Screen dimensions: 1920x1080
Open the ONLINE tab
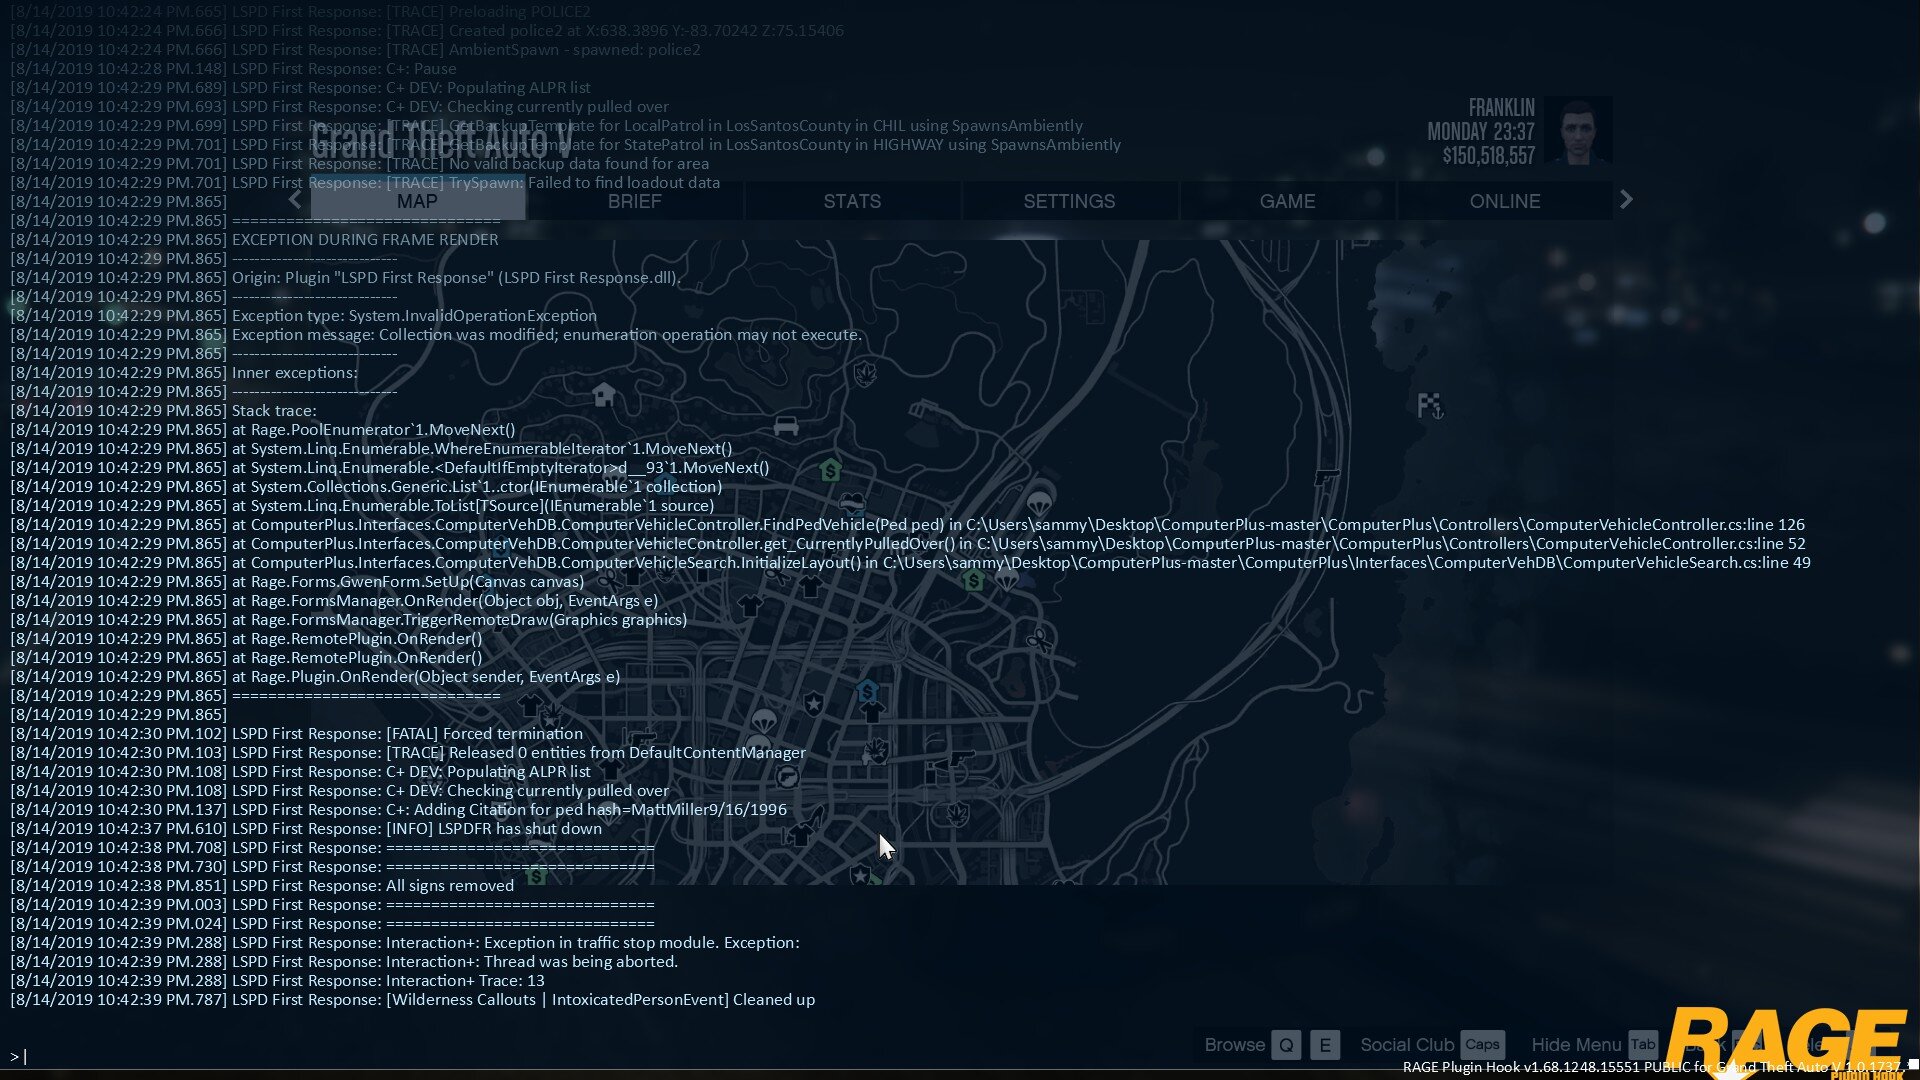point(1504,201)
